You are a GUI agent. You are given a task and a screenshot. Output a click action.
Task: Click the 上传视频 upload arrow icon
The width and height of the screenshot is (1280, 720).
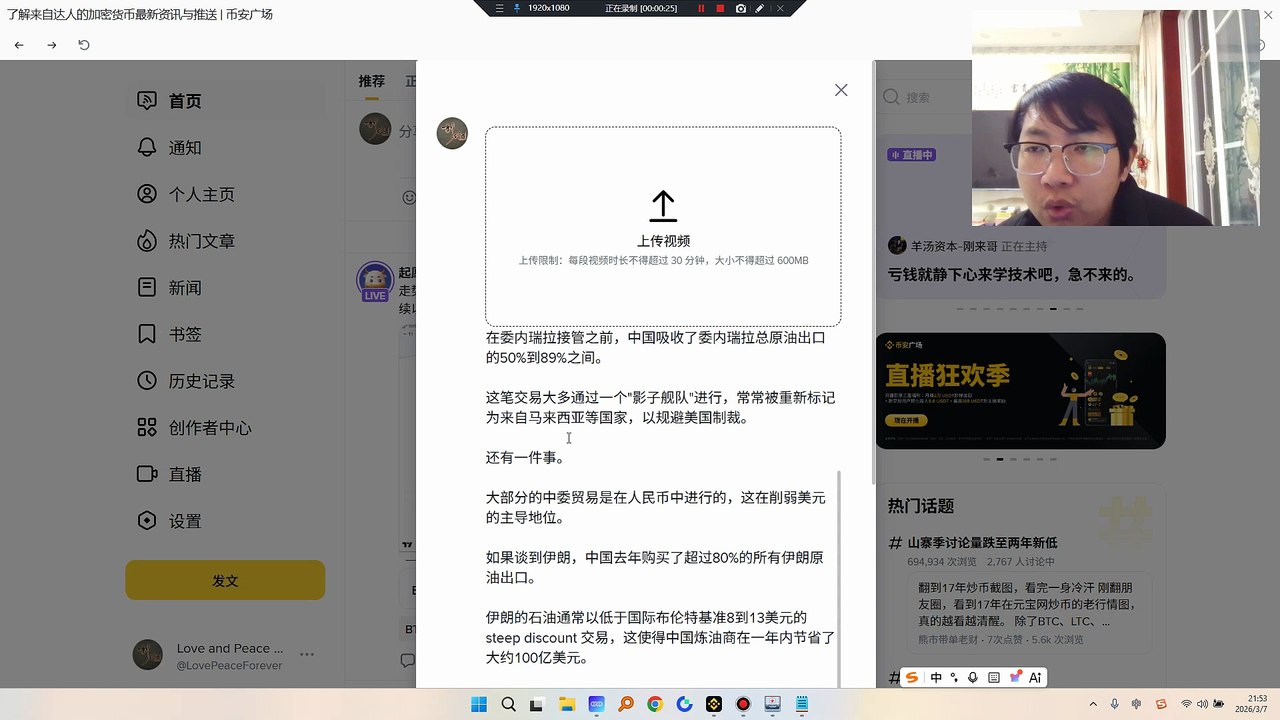coord(663,207)
